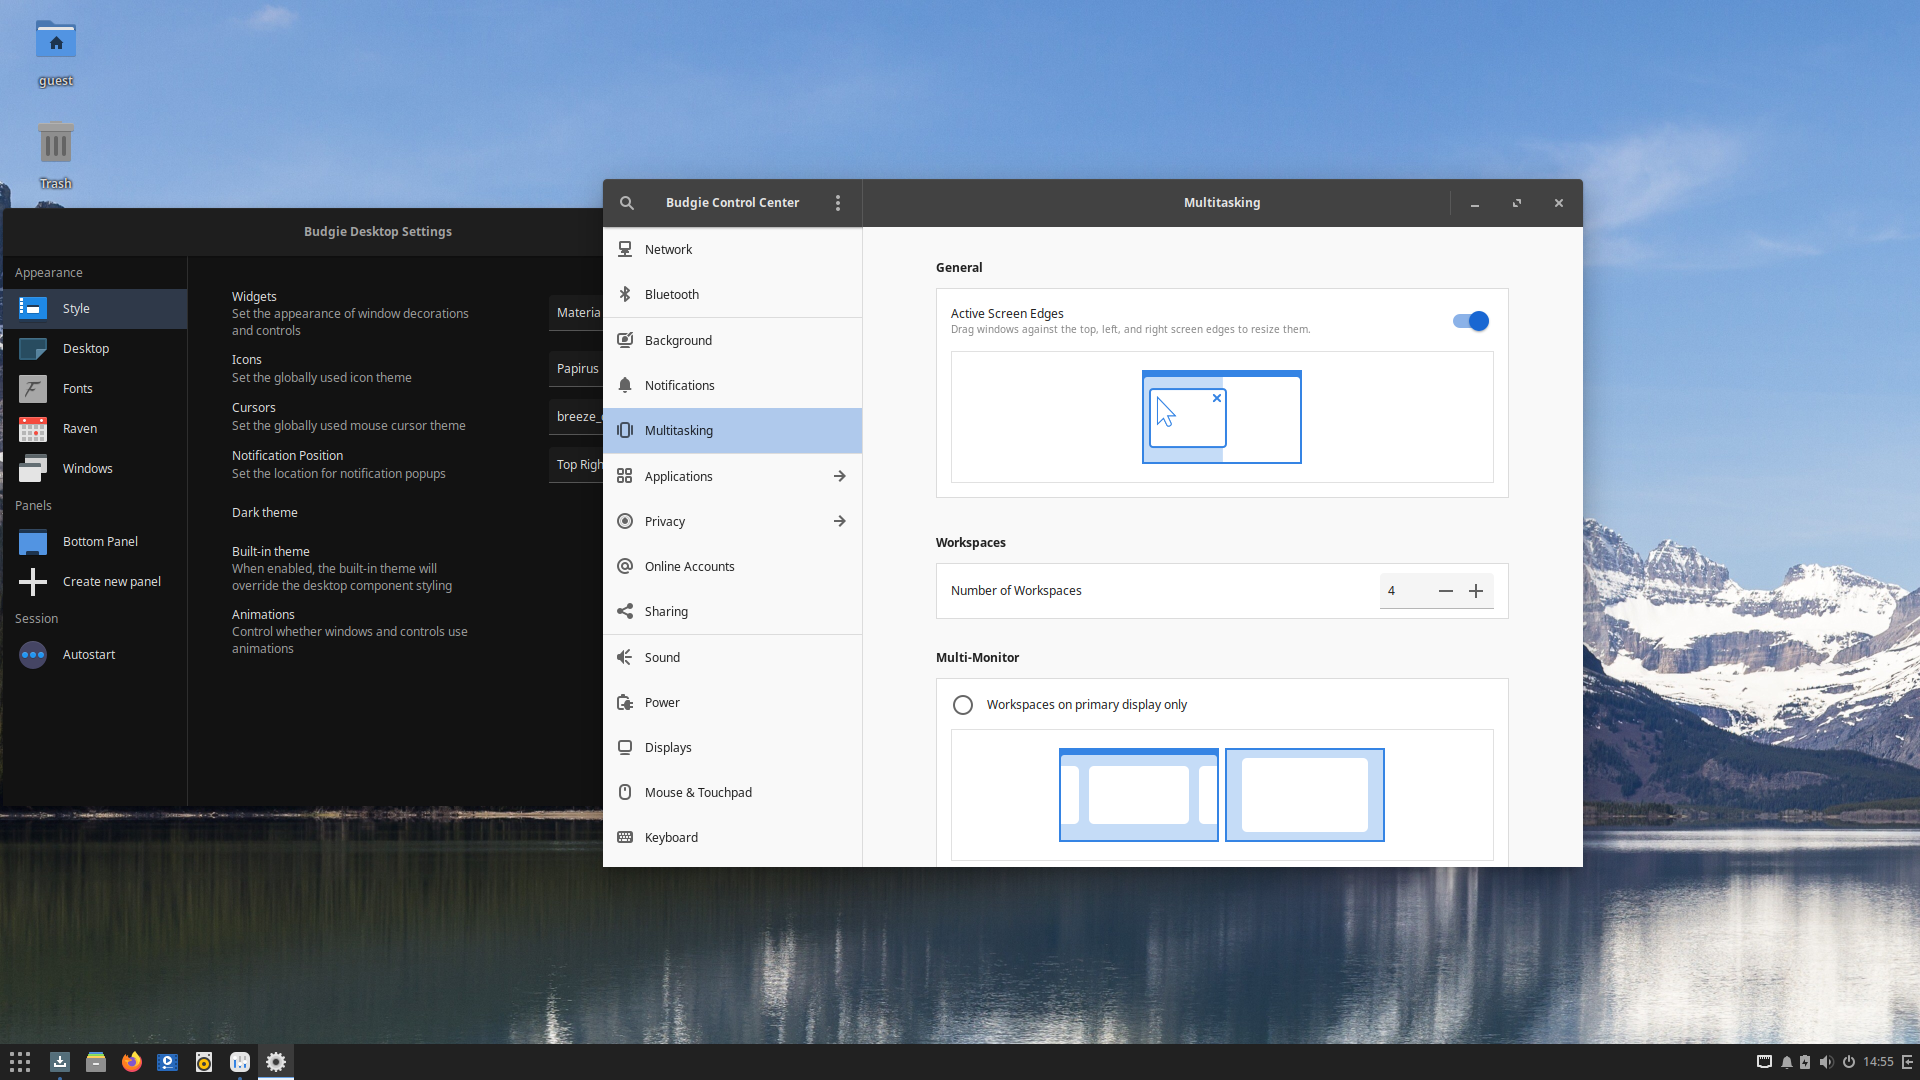Select Fonts in Budgie Desktop Settings

coord(95,389)
